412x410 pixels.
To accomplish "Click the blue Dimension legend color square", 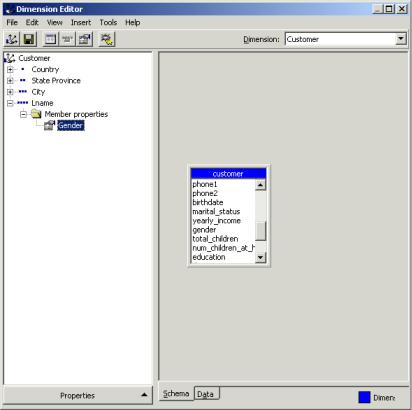I will point(364,397).
